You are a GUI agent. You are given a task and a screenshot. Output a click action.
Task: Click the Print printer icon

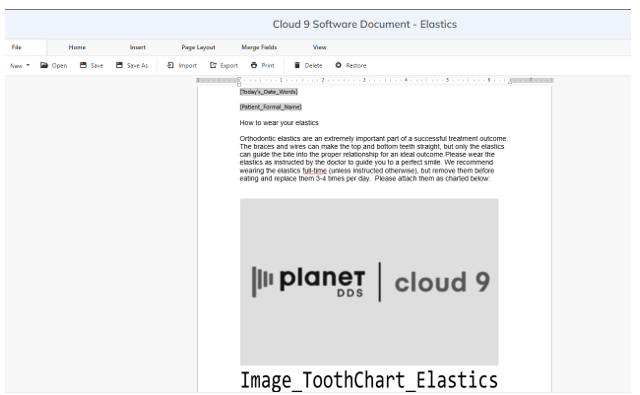pos(254,65)
